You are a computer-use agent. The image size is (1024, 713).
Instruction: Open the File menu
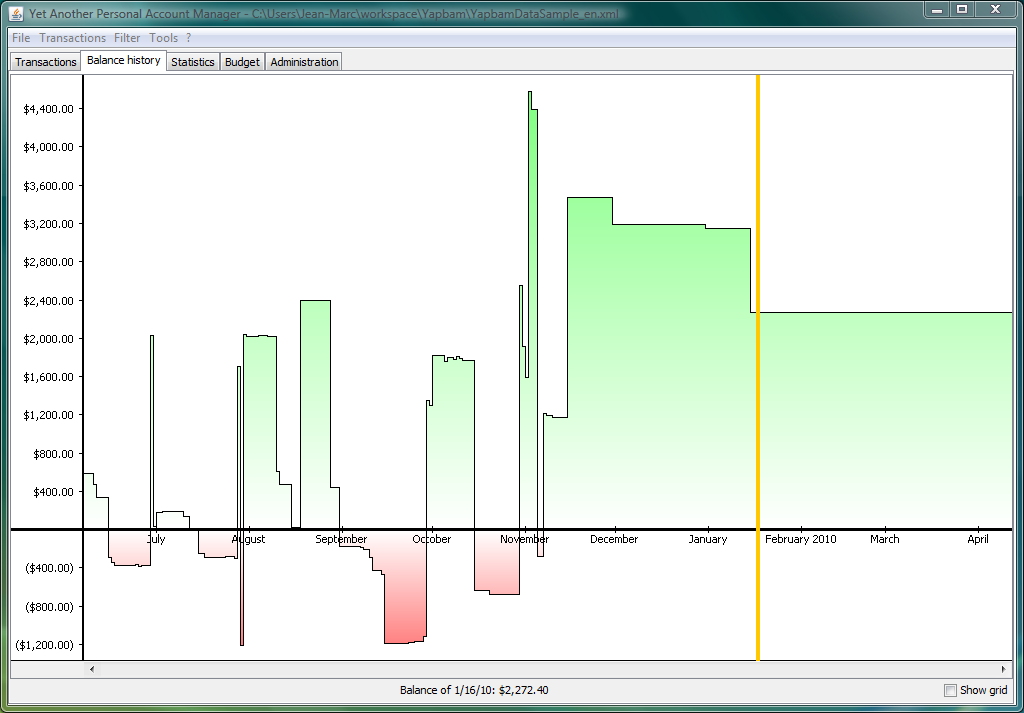tap(21, 38)
